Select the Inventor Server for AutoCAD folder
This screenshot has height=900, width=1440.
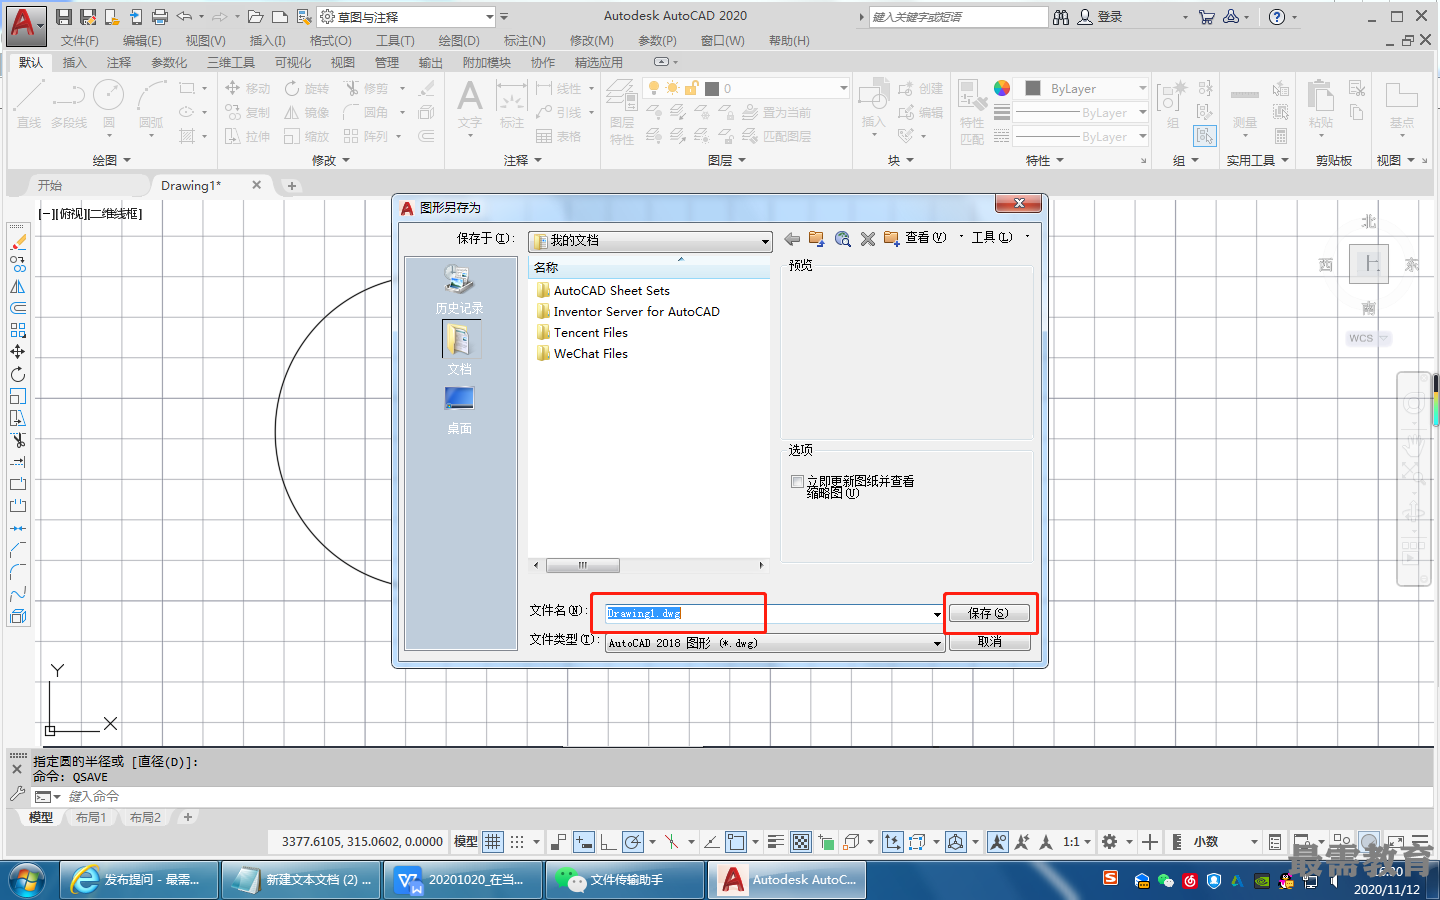click(628, 311)
